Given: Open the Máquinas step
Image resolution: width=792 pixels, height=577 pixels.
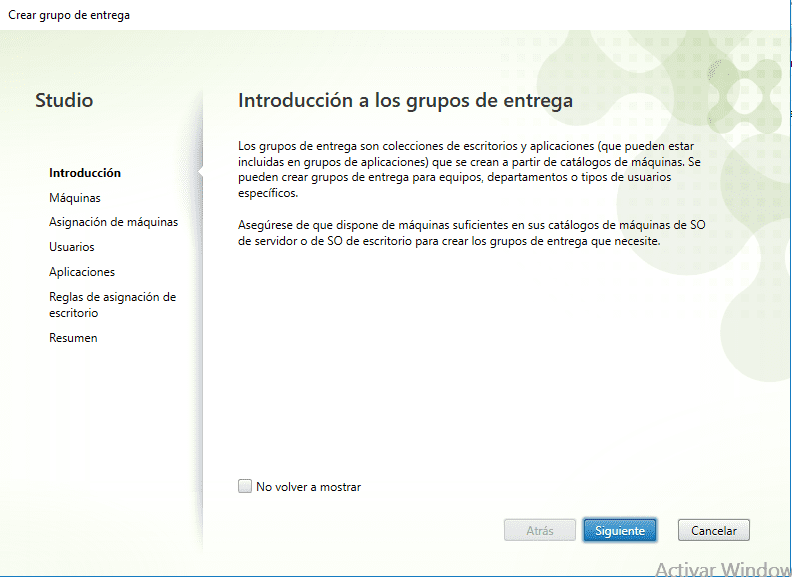Looking at the screenshot, I should [x=75, y=198].
